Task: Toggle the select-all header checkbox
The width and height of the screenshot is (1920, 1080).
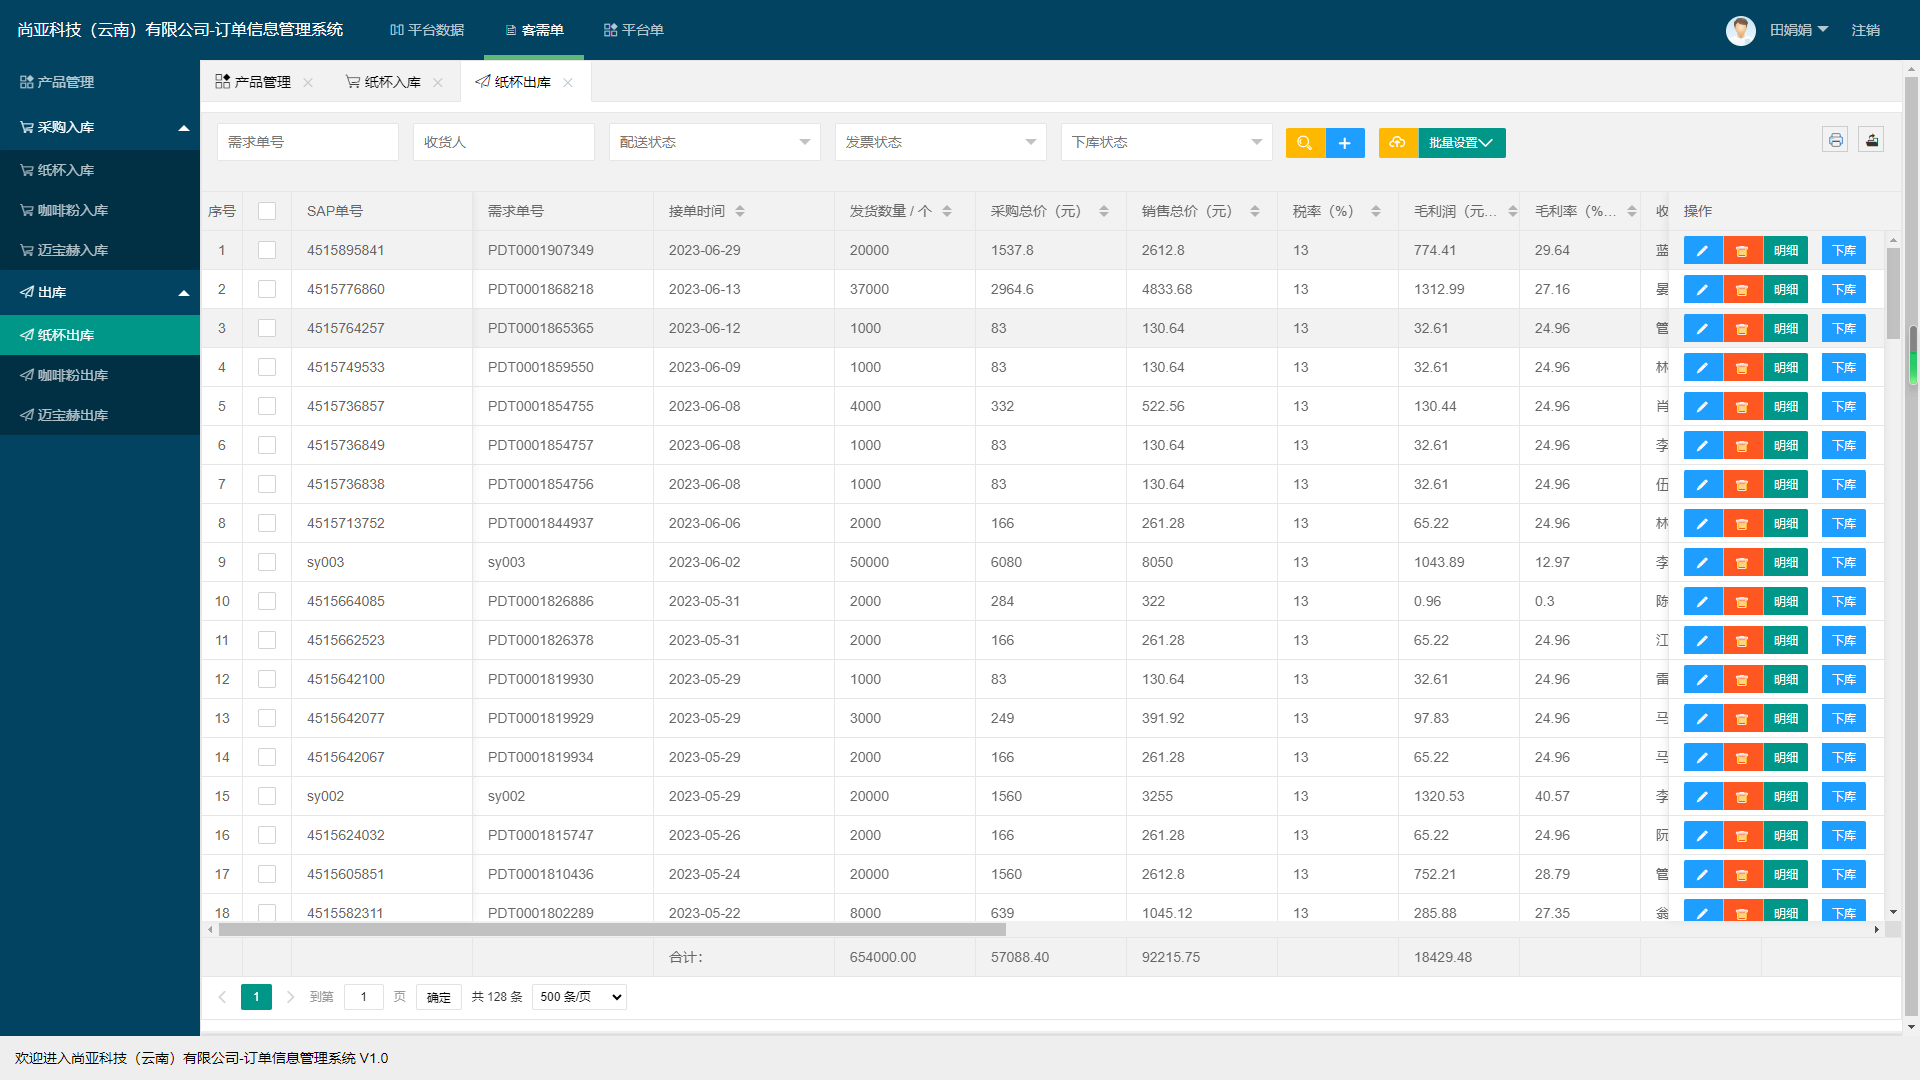Action: (x=267, y=211)
